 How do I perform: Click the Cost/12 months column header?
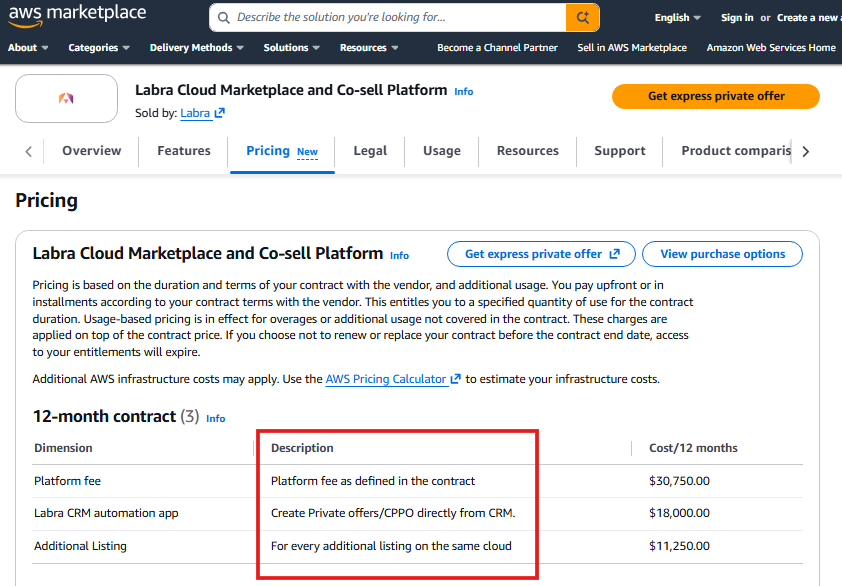point(693,448)
